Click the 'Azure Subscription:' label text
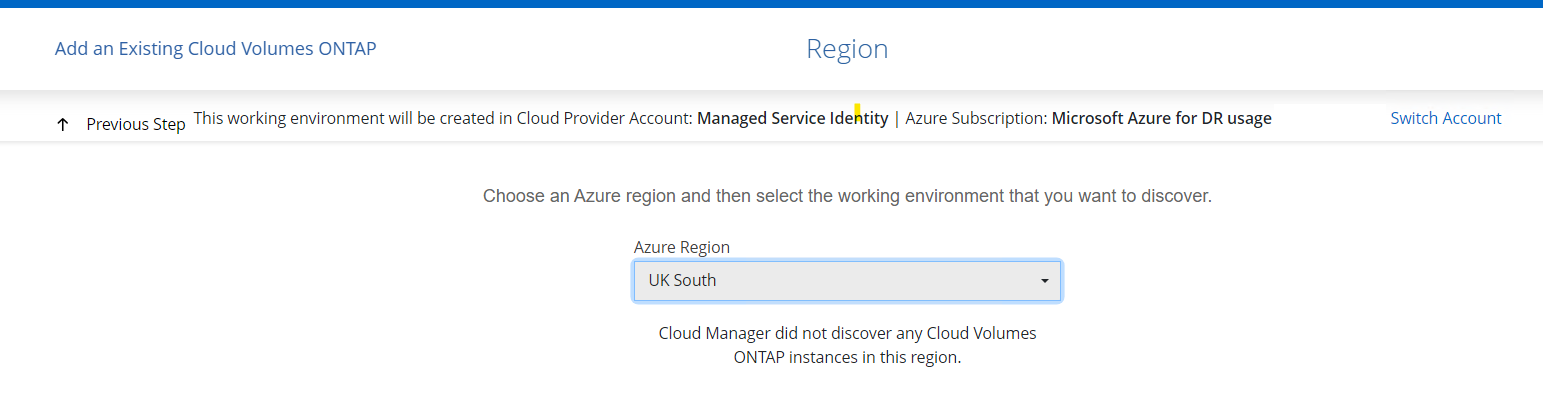 [x=976, y=118]
